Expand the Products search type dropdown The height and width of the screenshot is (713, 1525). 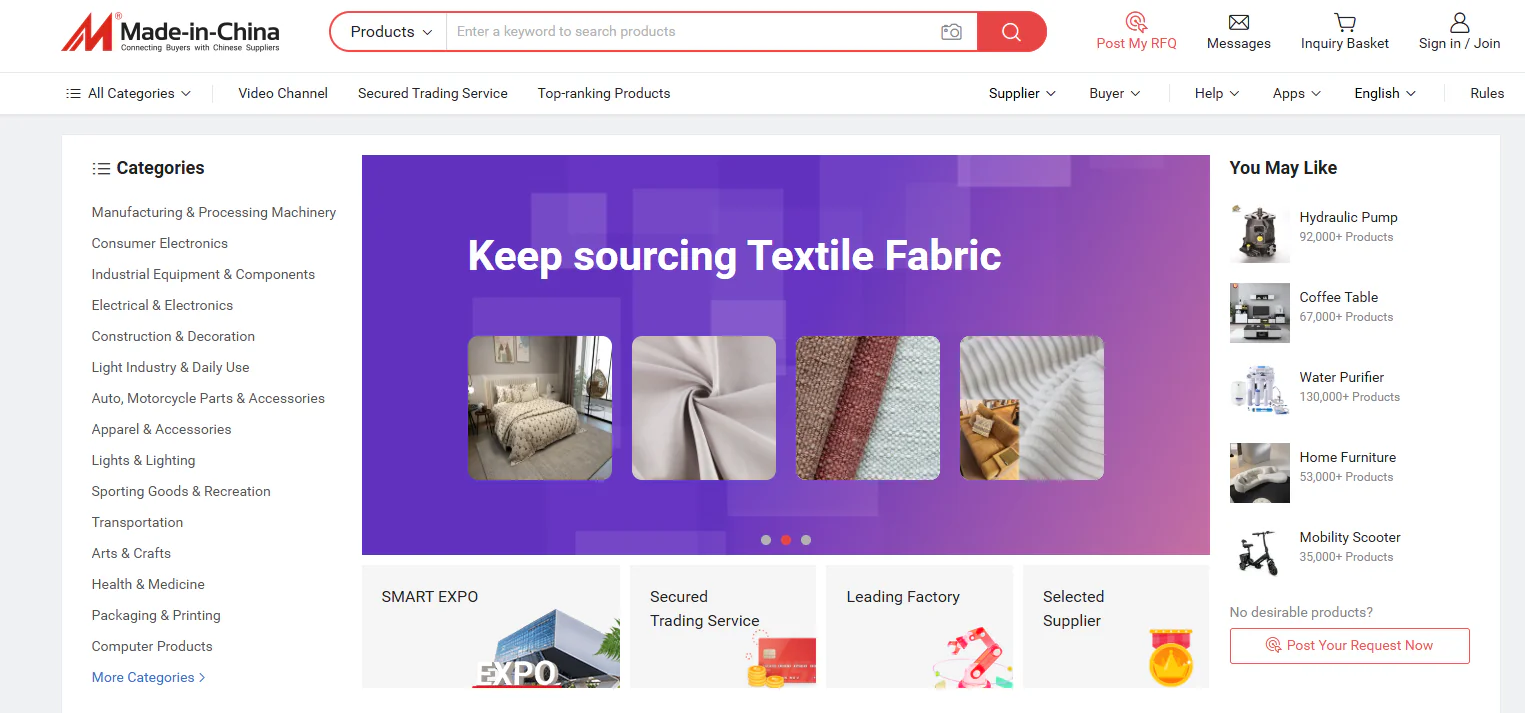pos(390,32)
